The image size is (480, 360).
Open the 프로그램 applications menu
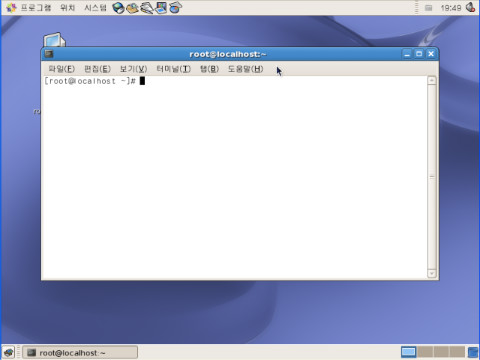(x=29, y=7)
